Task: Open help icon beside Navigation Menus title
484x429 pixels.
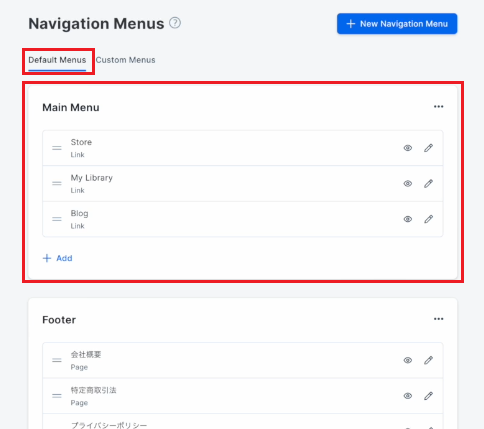Action: pyautogui.click(x=175, y=23)
